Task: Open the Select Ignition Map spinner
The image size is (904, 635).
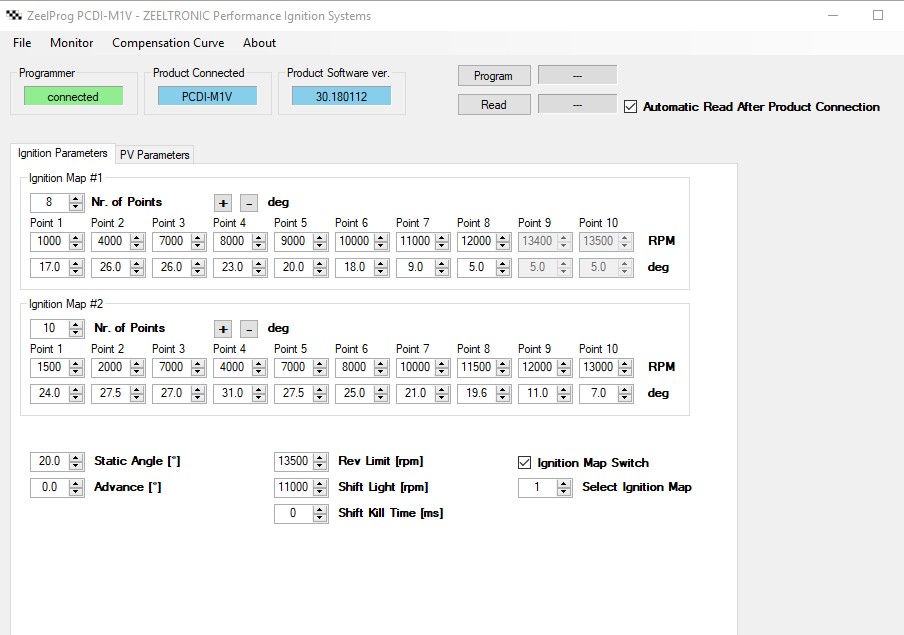Action: pyautogui.click(x=564, y=488)
